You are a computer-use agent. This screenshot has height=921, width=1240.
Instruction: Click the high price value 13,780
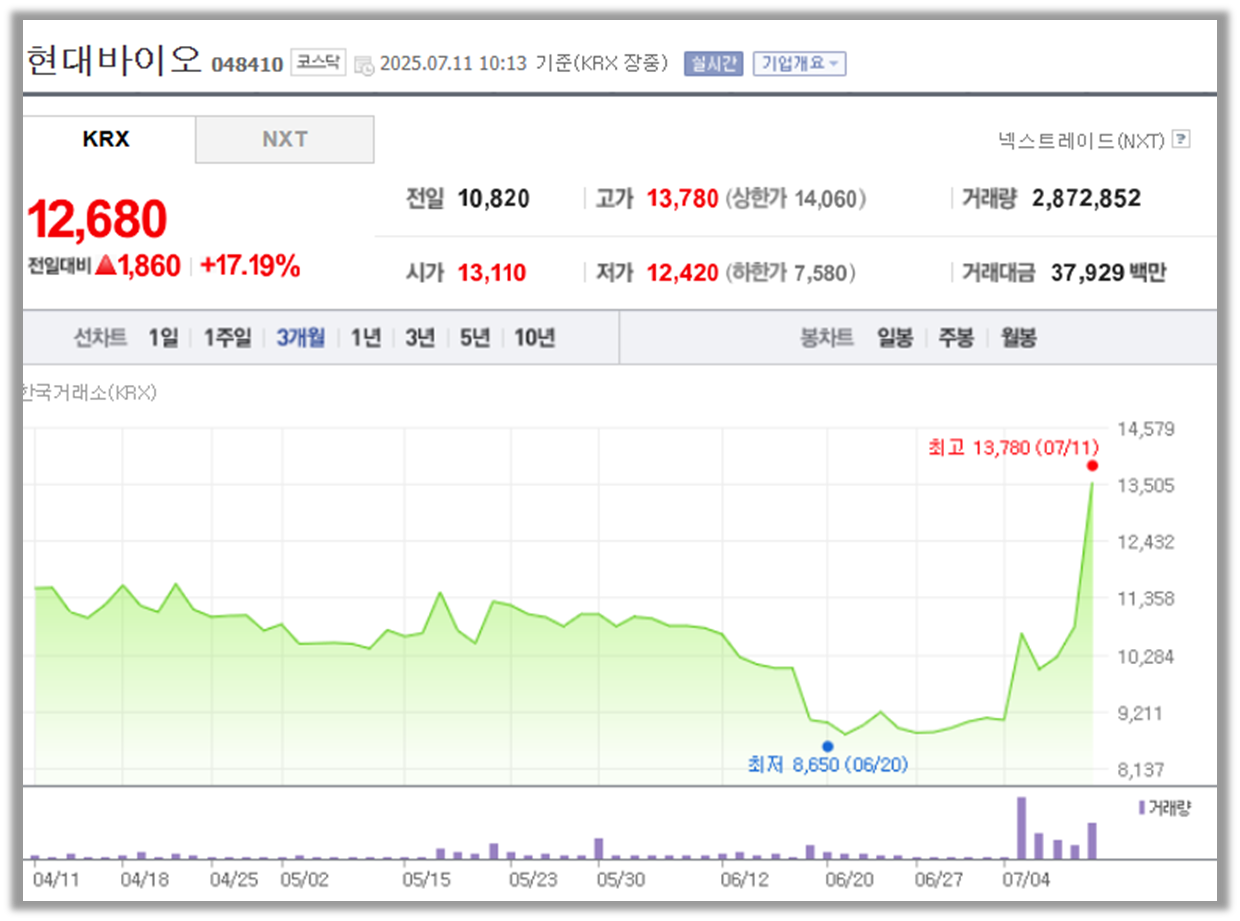(682, 199)
